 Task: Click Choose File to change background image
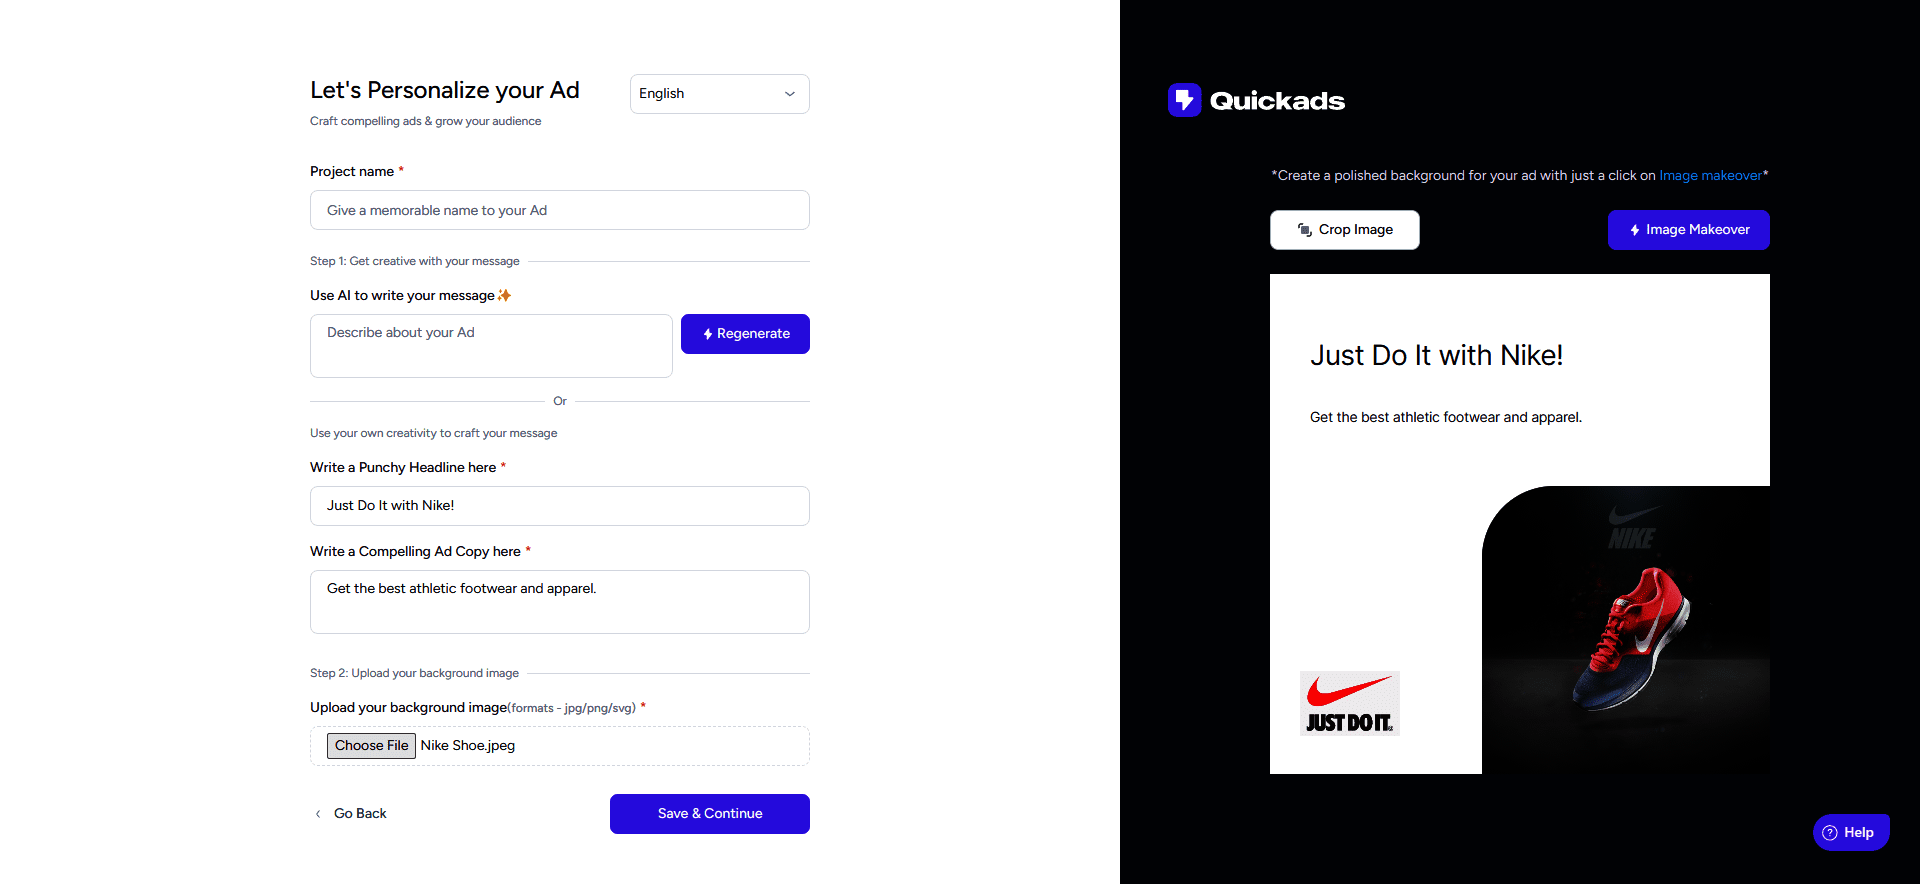[371, 745]
